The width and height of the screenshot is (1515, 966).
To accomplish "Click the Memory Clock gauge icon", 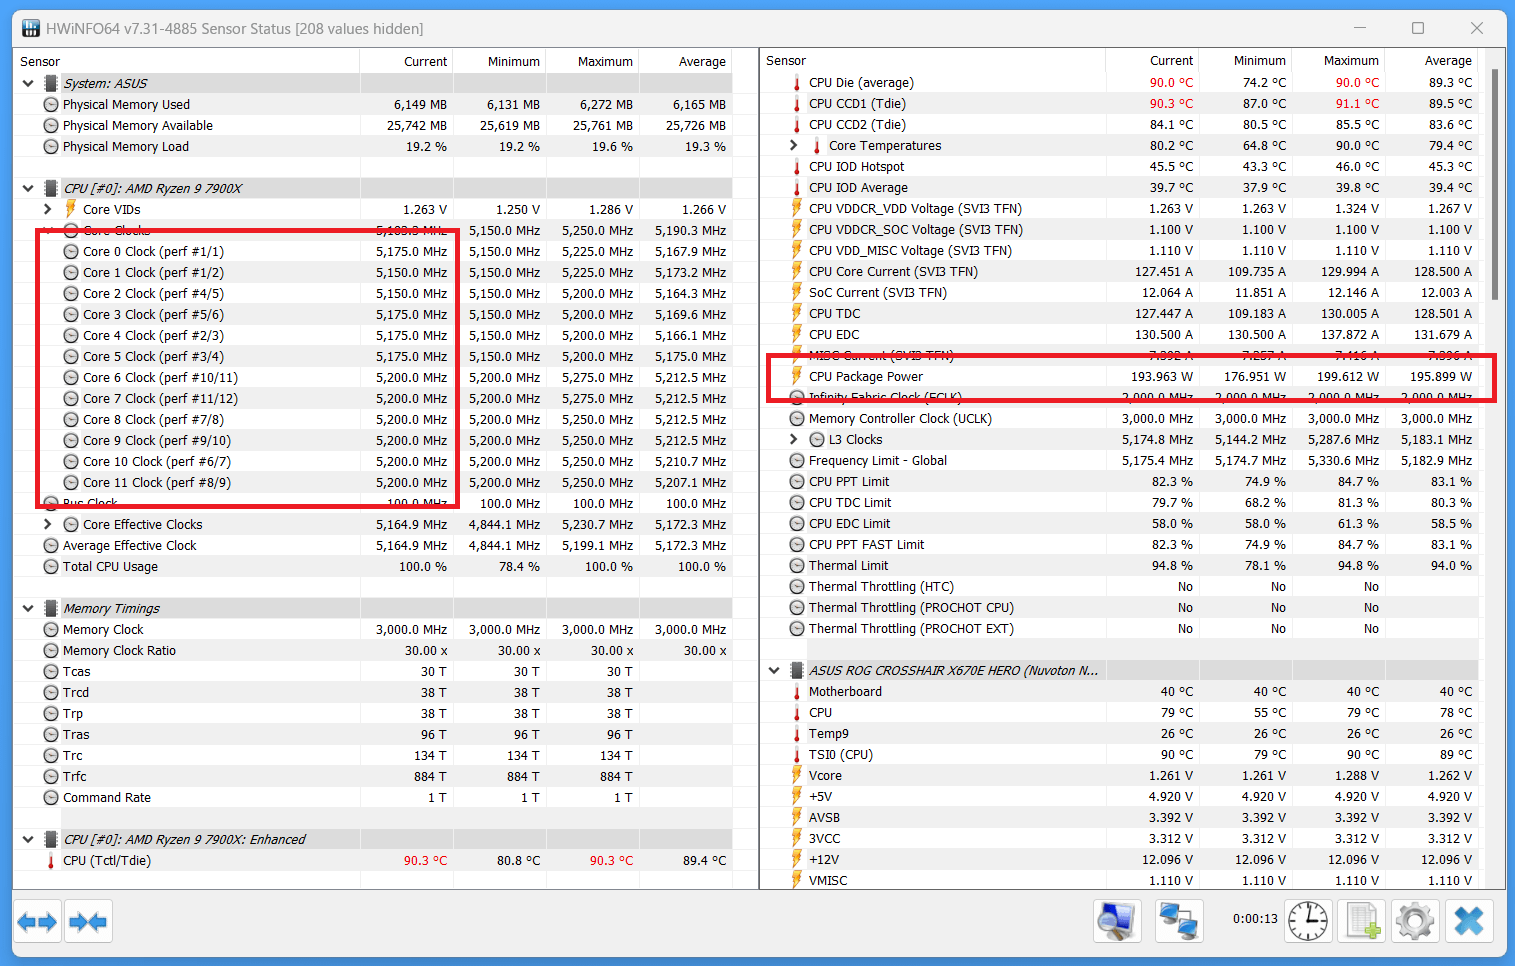I will click(x=51, y=630).
